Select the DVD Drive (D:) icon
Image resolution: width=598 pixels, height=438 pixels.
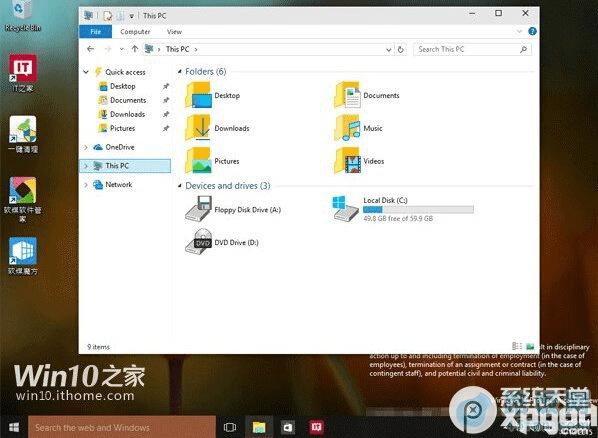198,242
